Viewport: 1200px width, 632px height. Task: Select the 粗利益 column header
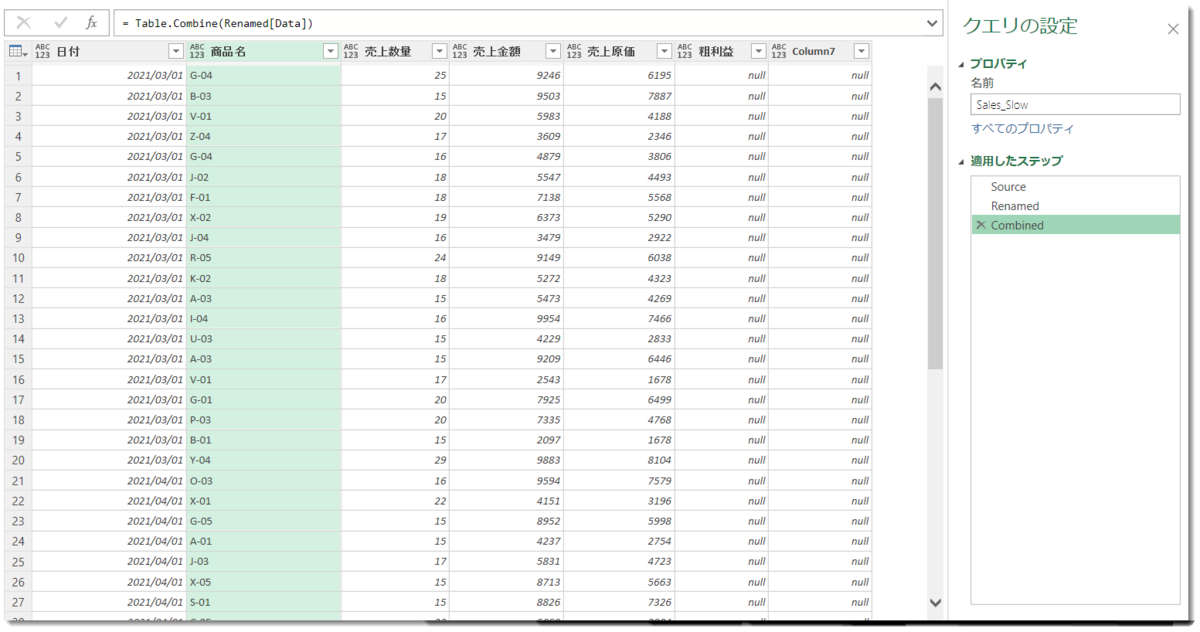721,51
